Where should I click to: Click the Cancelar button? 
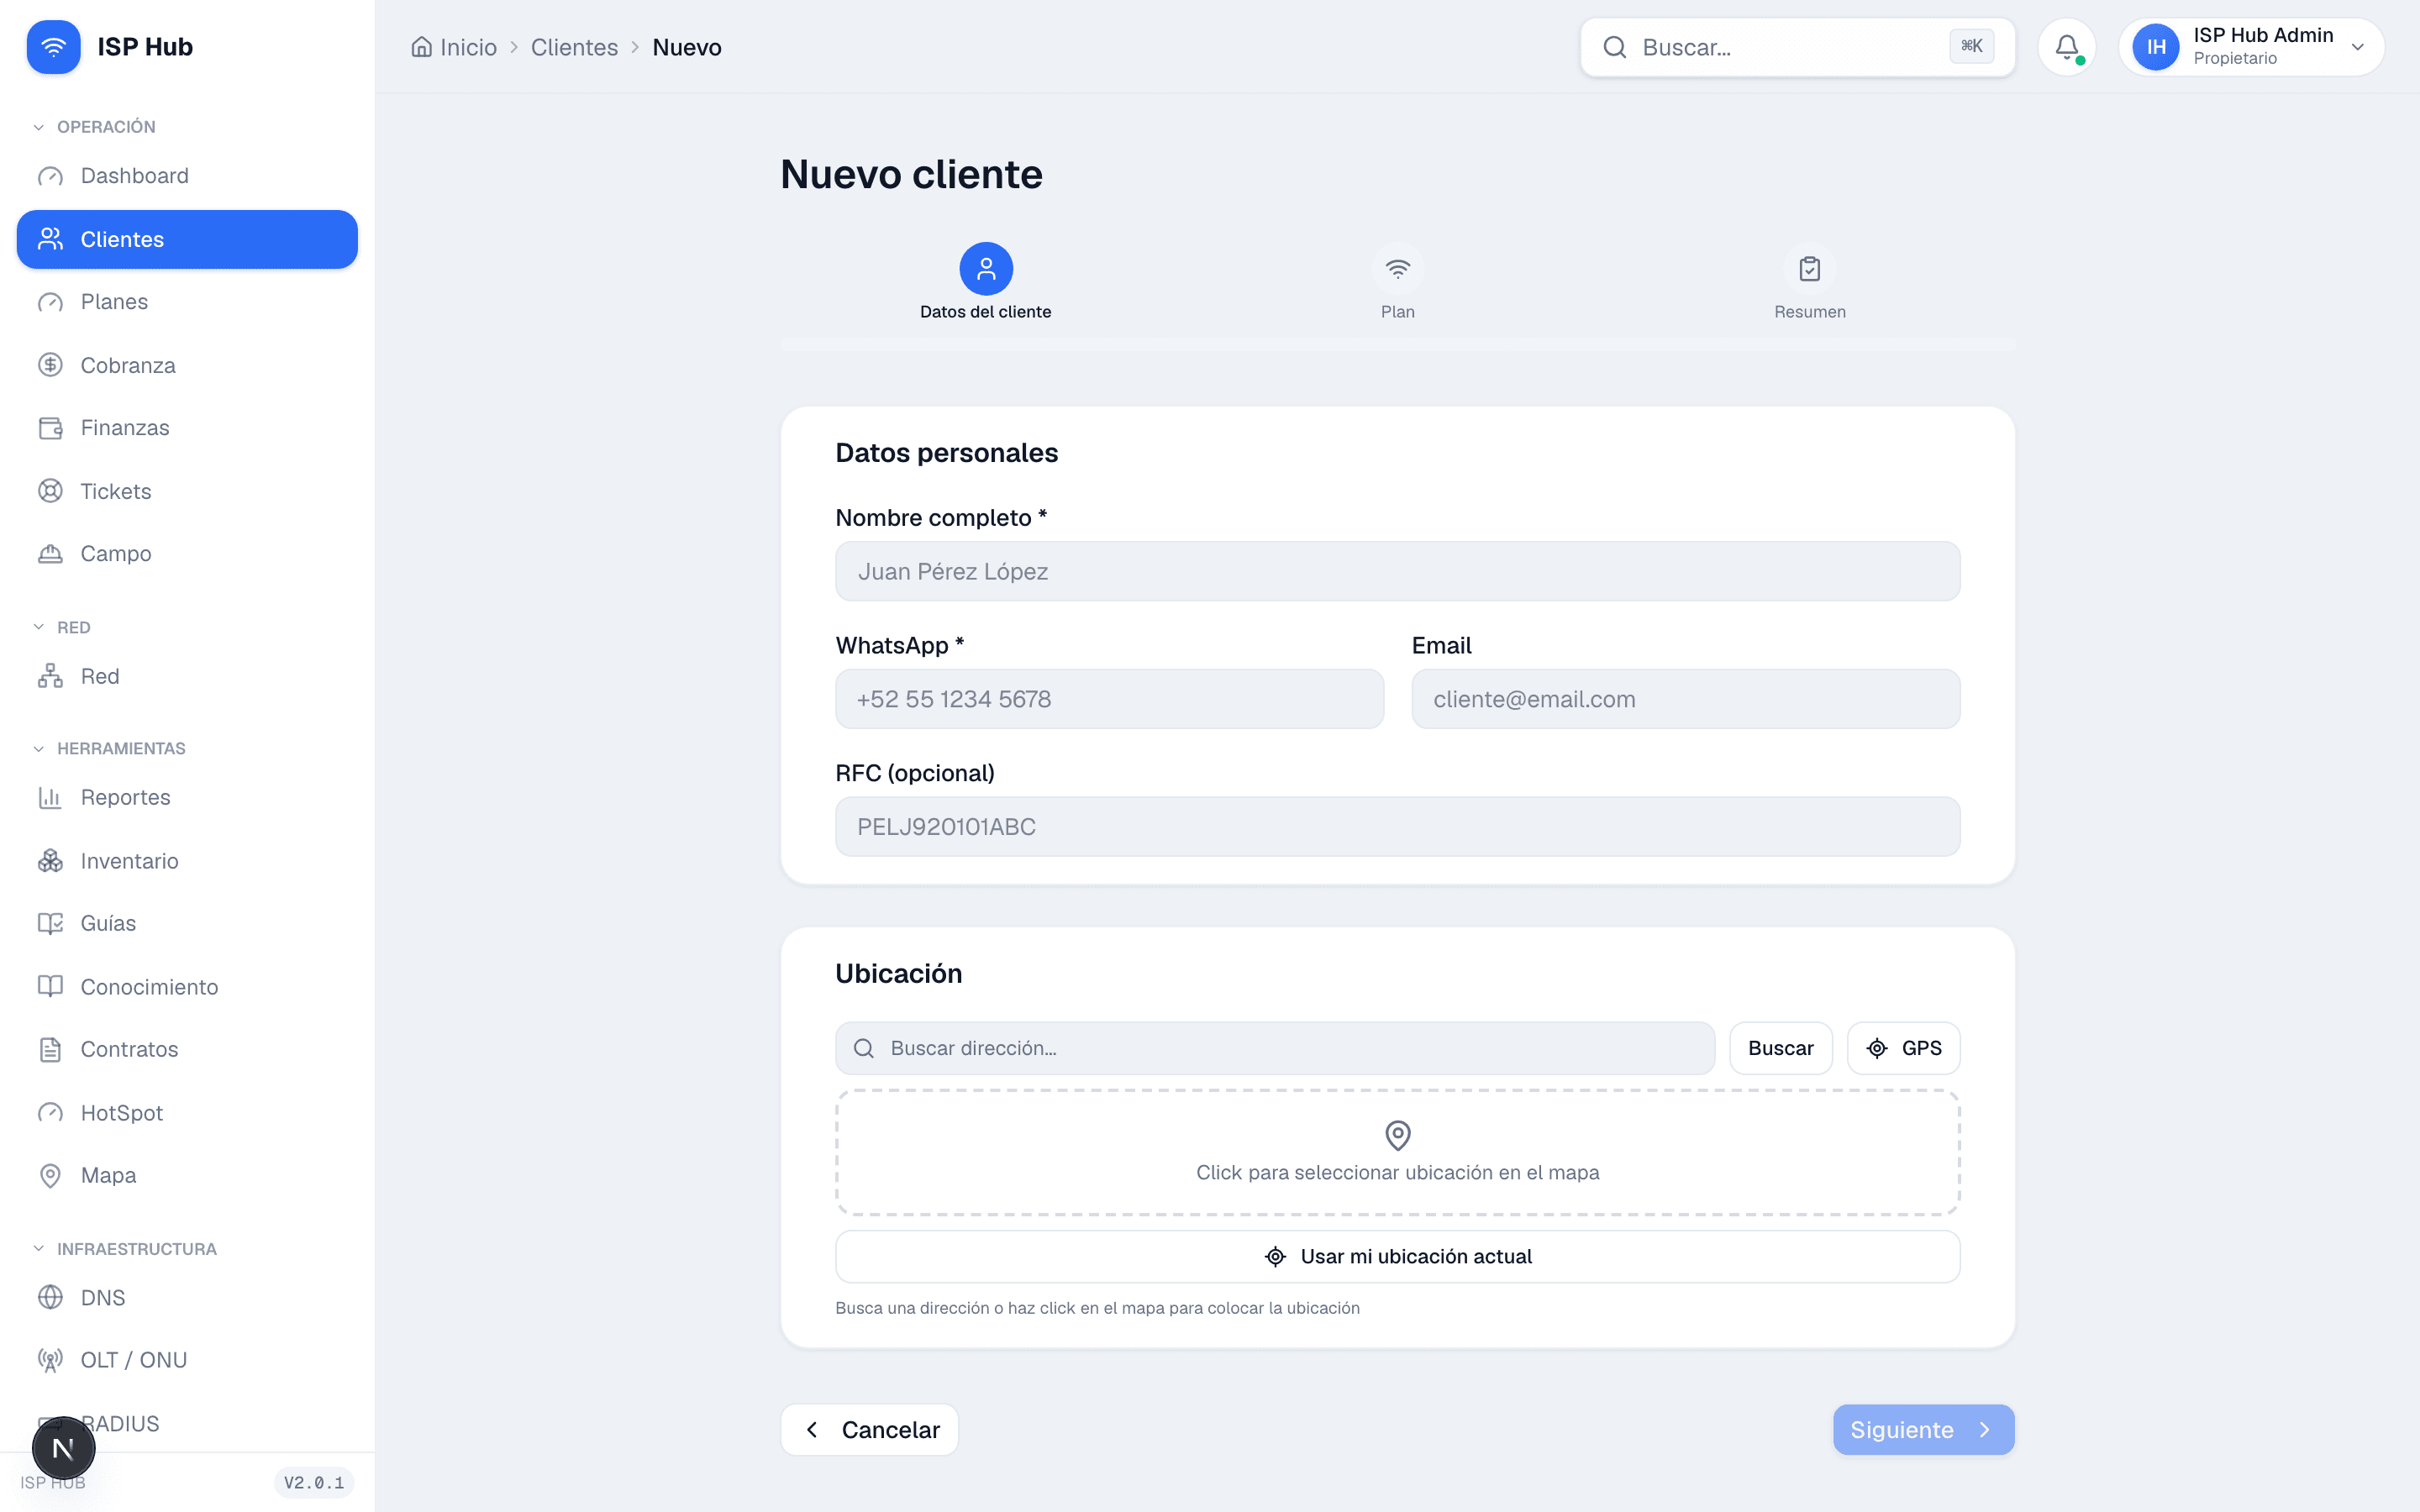point(869,1429)
